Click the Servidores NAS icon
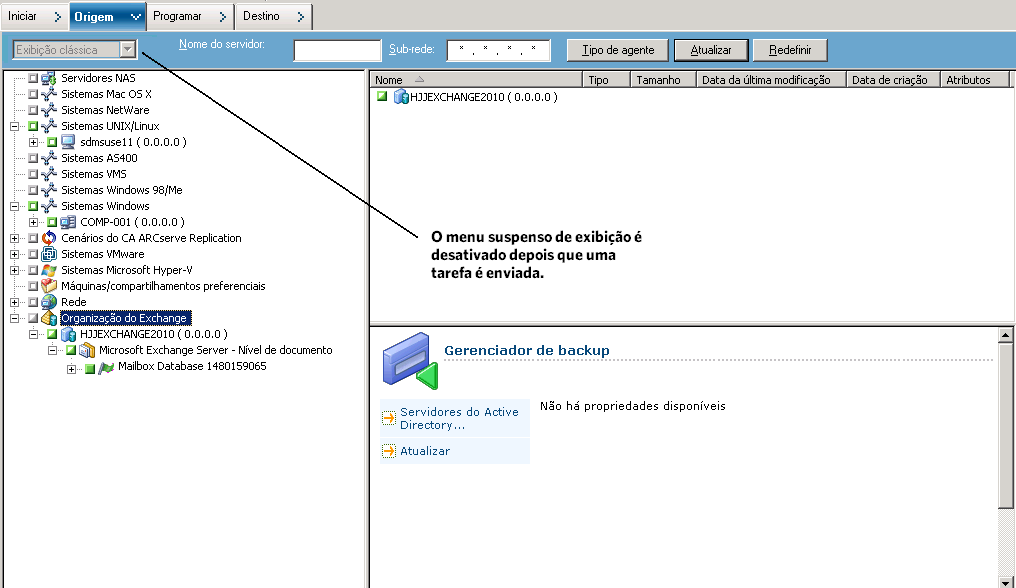Viewport: 1016px width, 588px height. (47, 78)
